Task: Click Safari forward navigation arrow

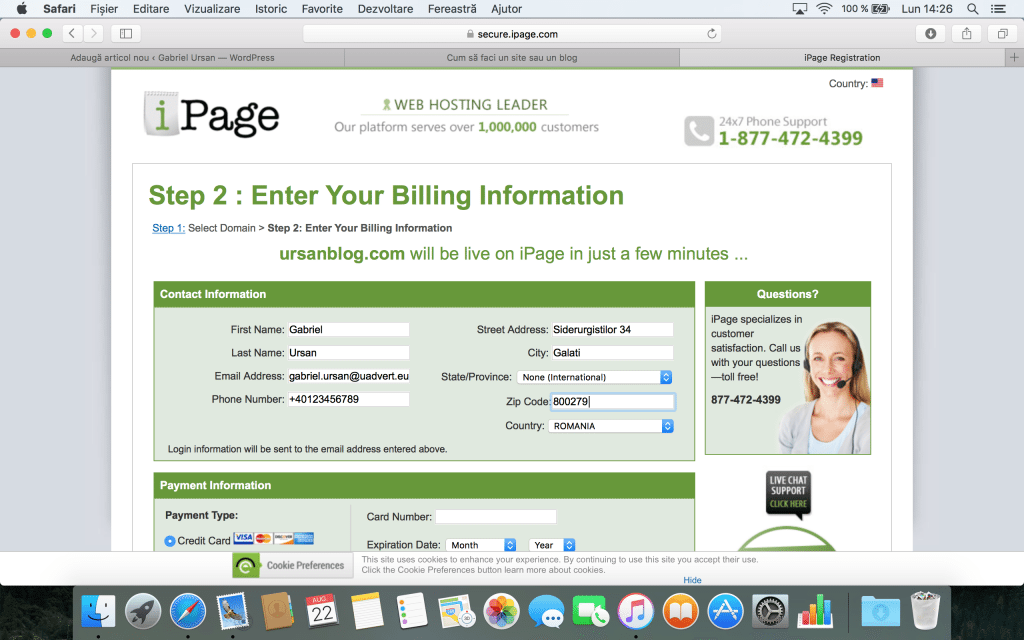Action: [x=93, y=33]
